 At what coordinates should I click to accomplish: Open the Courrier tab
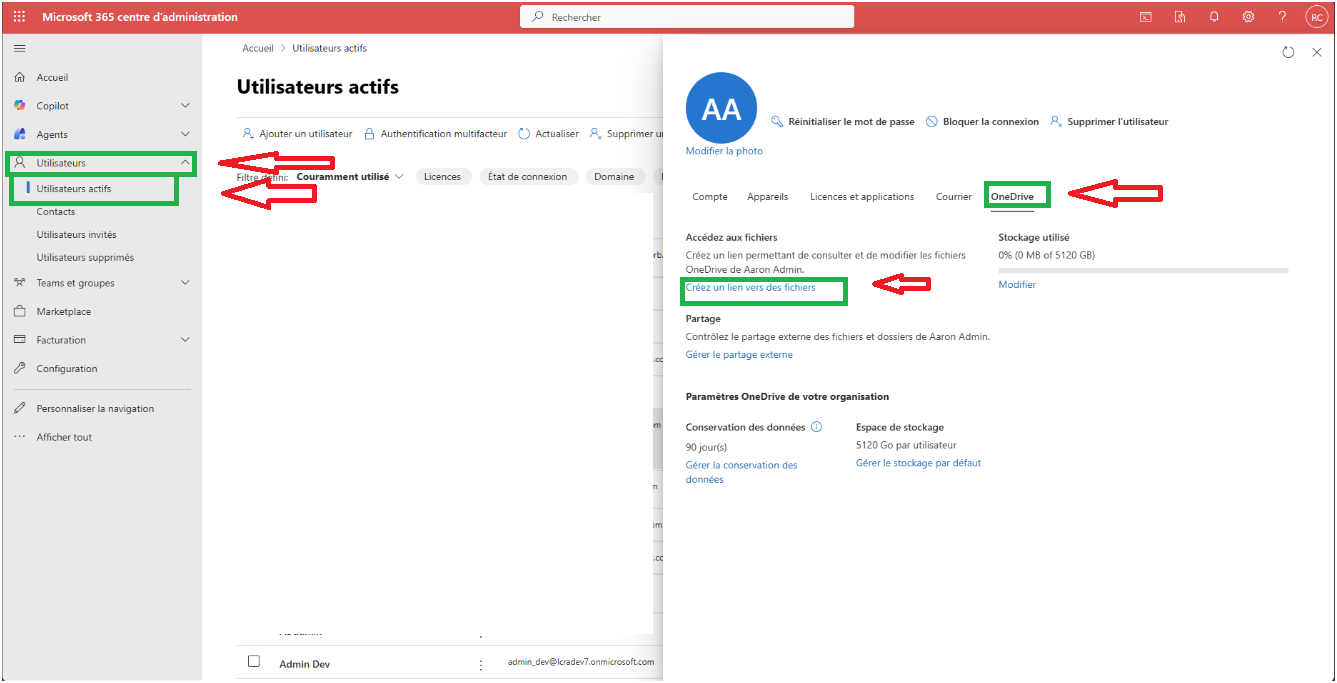coord(954,197)
